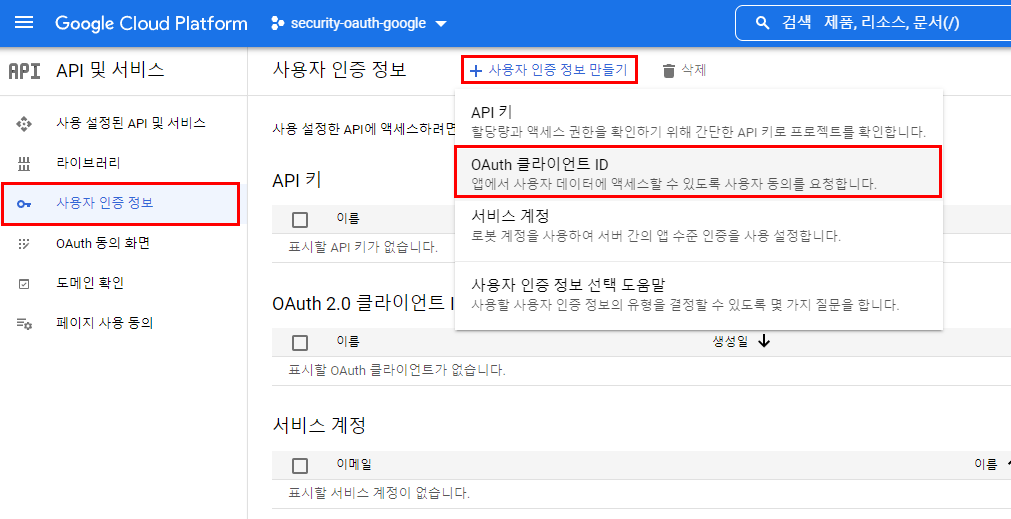Viewport: 1011px width, 519px height.
Task: Click the 서비스 계정 section heading
Action: click(x=319, y=426)
